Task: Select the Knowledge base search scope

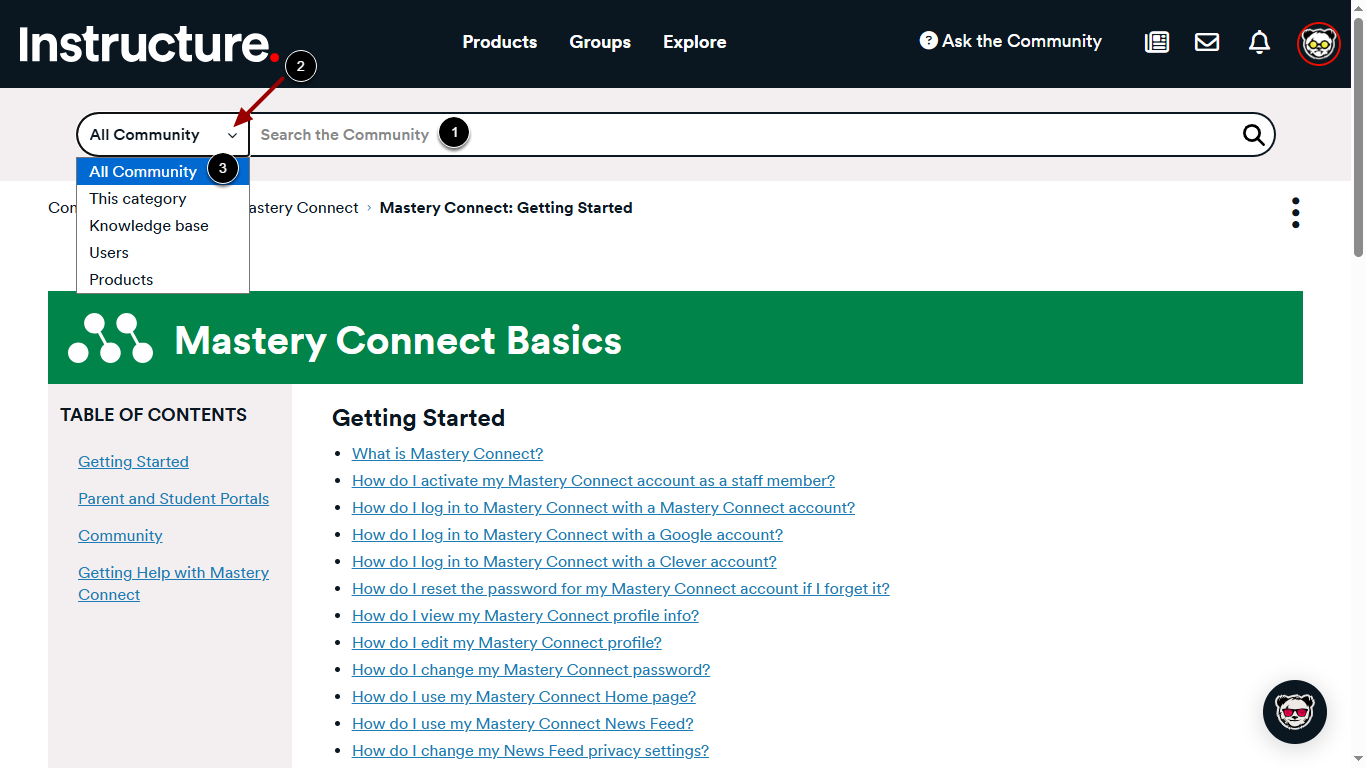Action: coord(148,225)
